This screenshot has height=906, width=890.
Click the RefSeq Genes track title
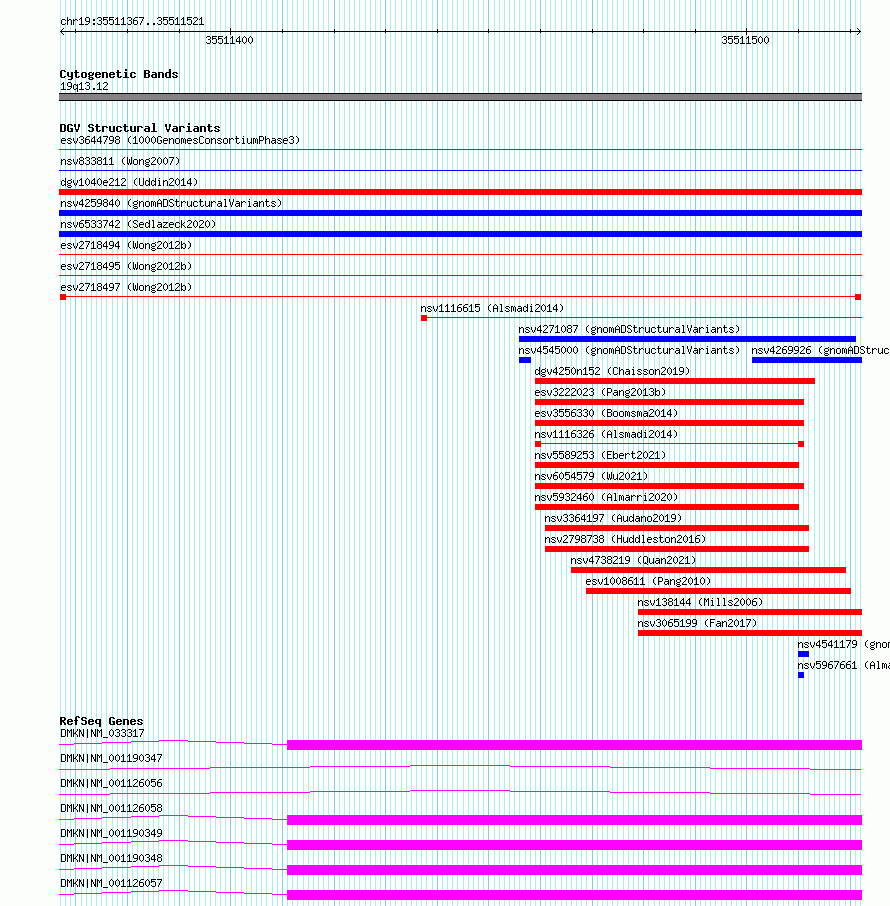click(101, 721)
